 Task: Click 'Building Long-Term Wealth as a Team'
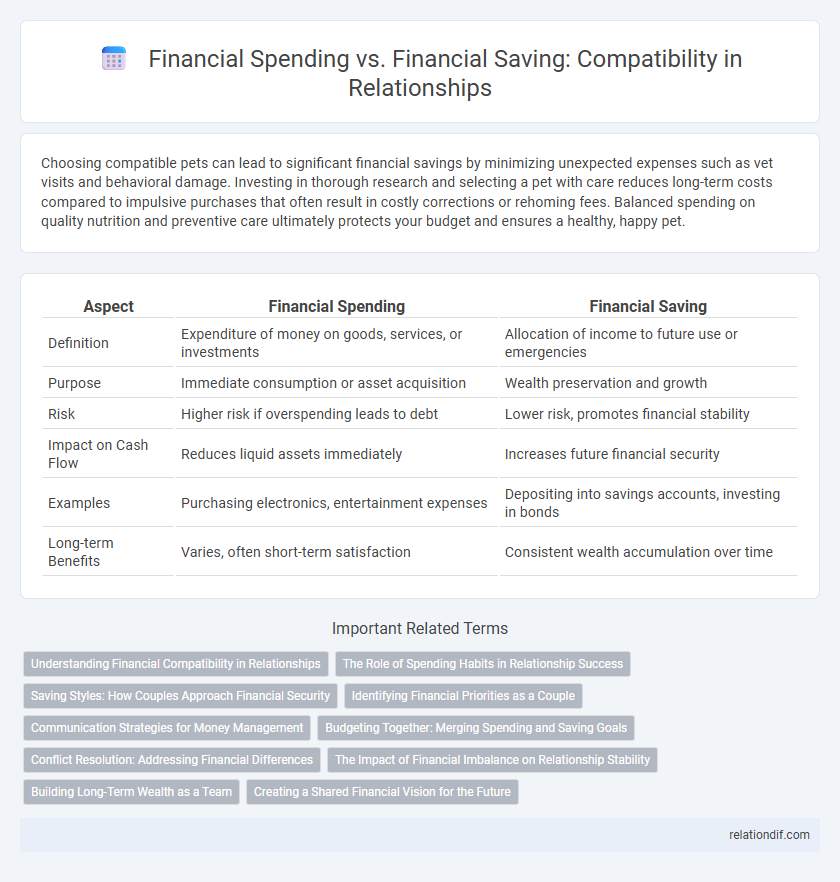131,791
